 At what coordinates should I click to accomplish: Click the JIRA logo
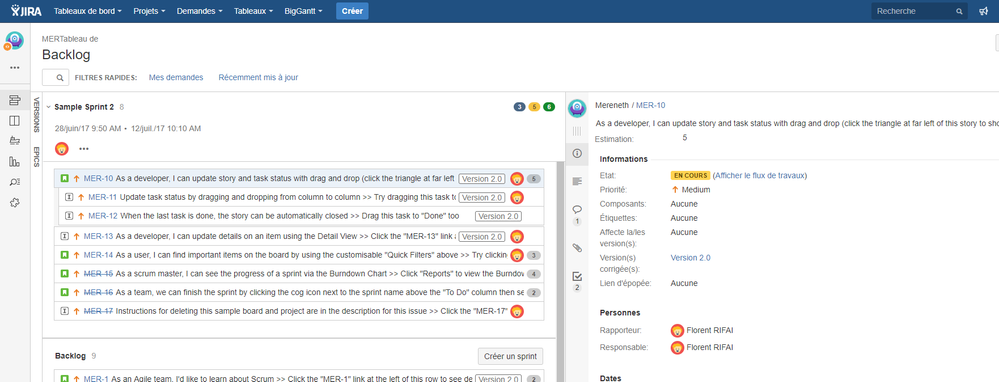(x=26, y=11)
